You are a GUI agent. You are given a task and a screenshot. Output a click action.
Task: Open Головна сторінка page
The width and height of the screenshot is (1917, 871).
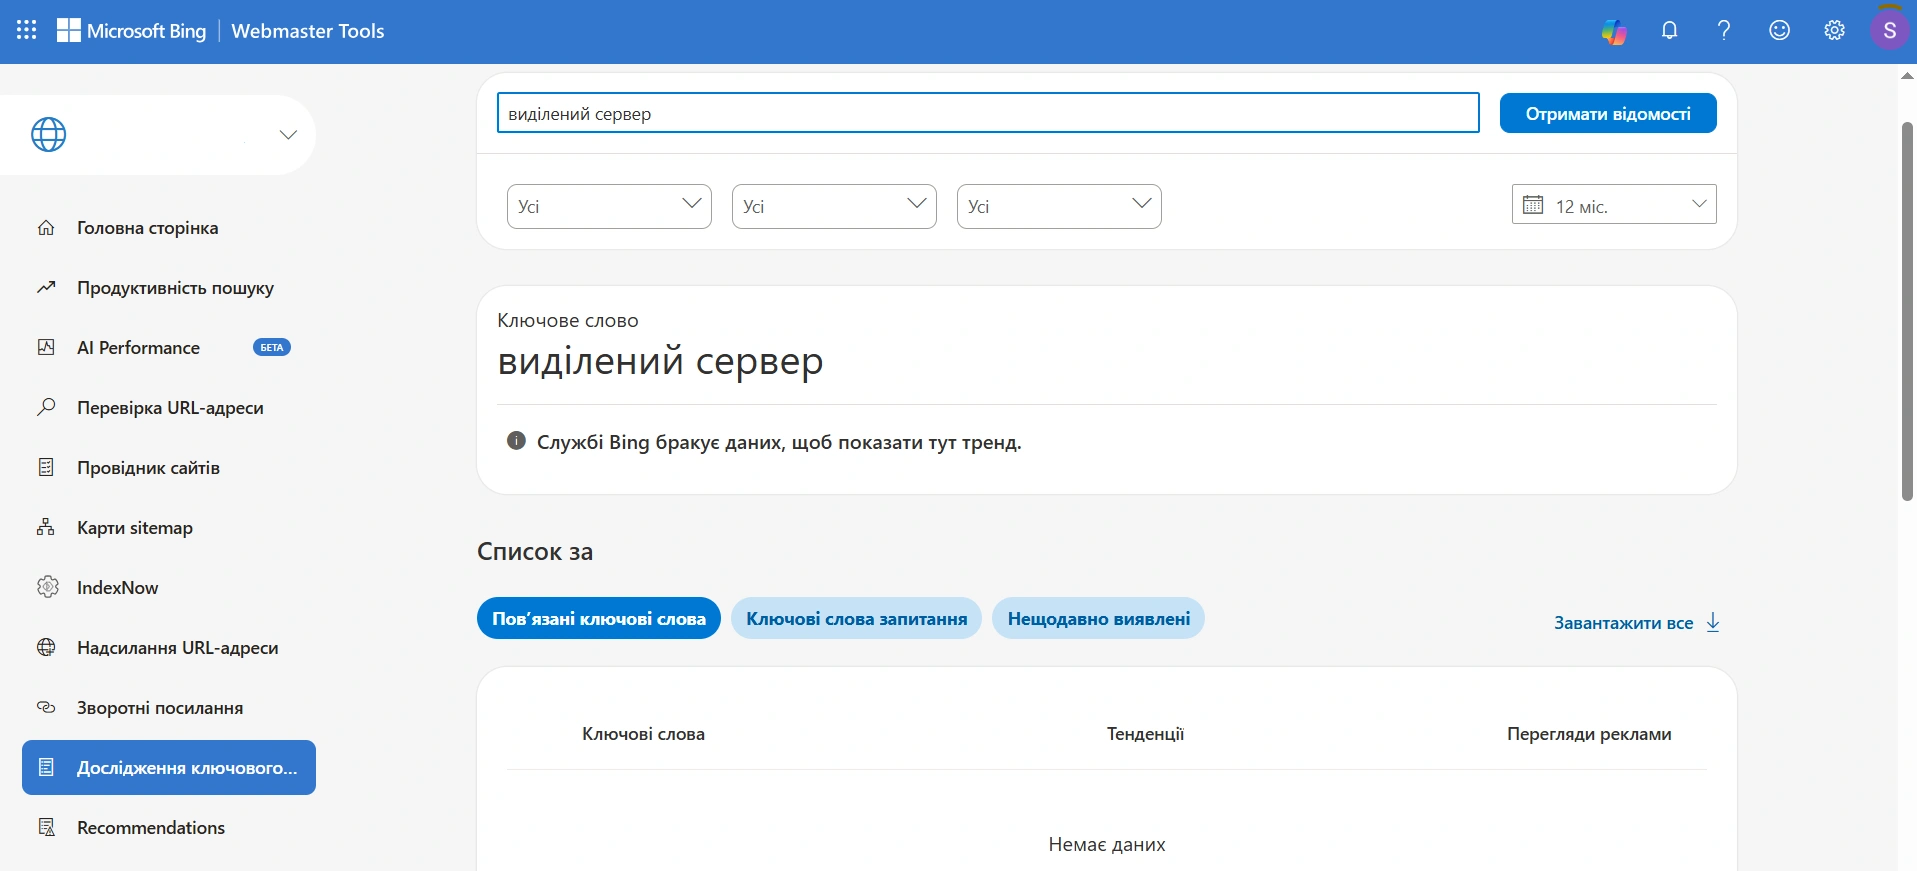point(148,228)
